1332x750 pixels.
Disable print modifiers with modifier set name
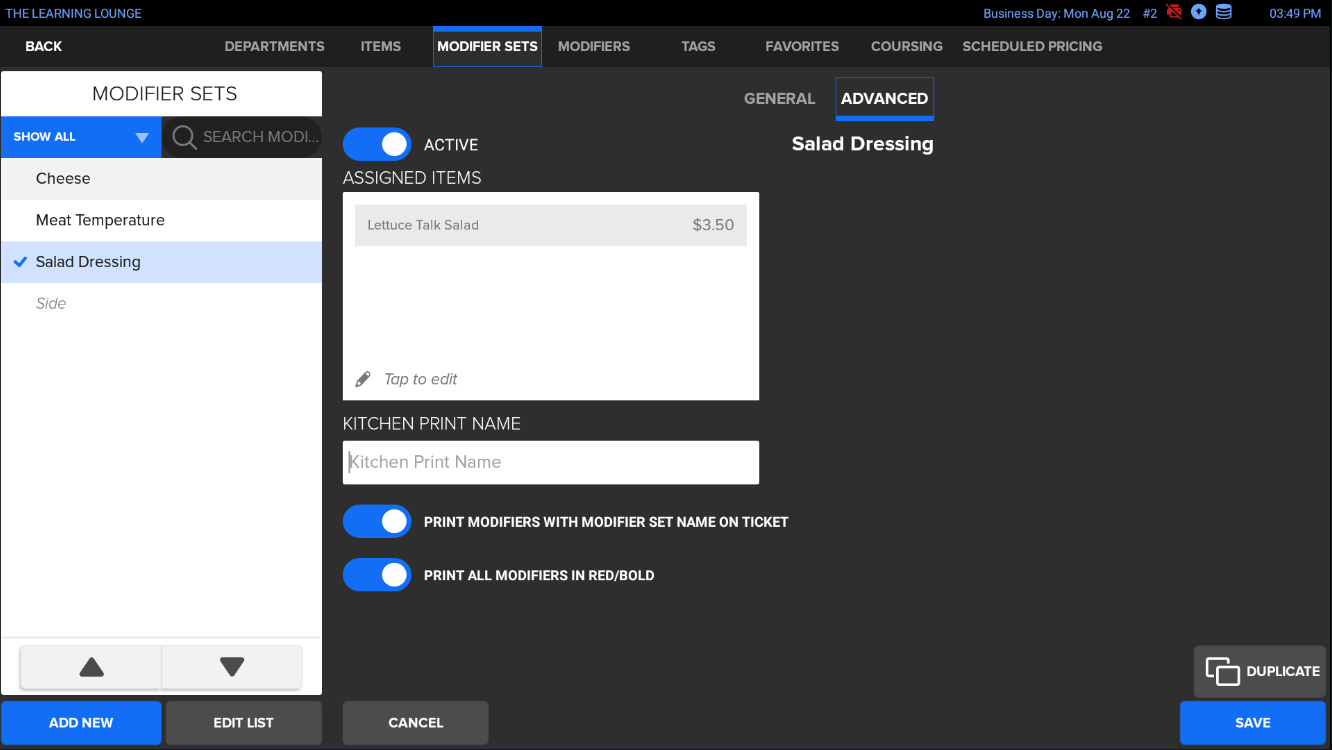[377, 521]
